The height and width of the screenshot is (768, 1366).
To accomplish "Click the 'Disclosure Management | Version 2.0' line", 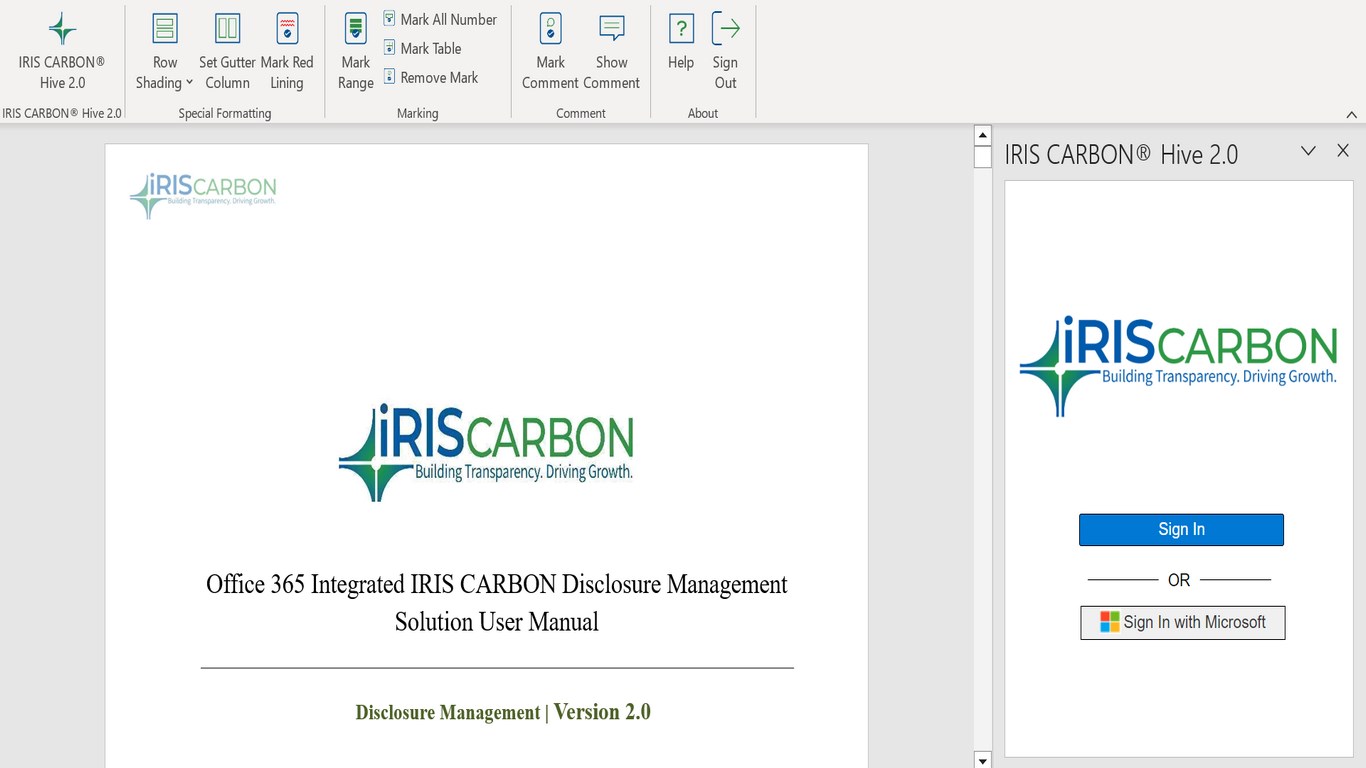I will [503, 712].
